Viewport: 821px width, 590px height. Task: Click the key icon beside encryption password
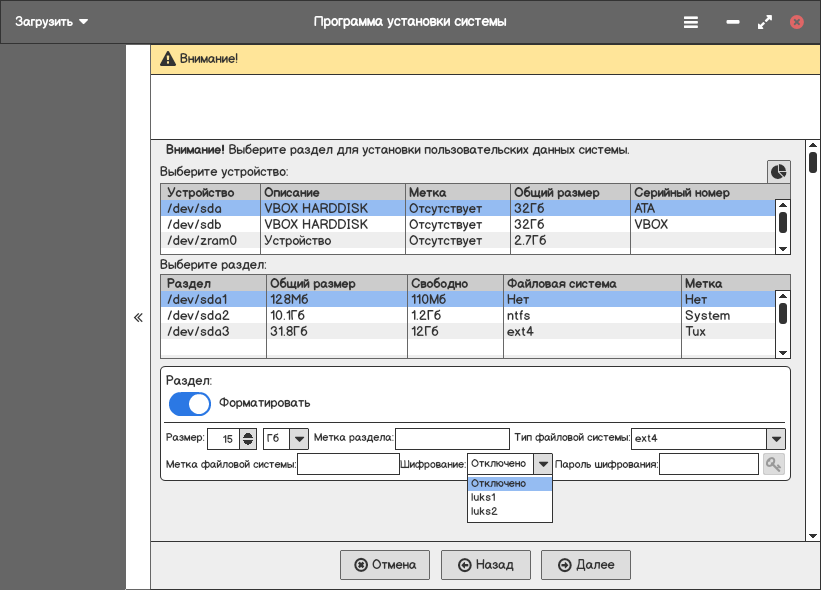[x=773, y=464]
